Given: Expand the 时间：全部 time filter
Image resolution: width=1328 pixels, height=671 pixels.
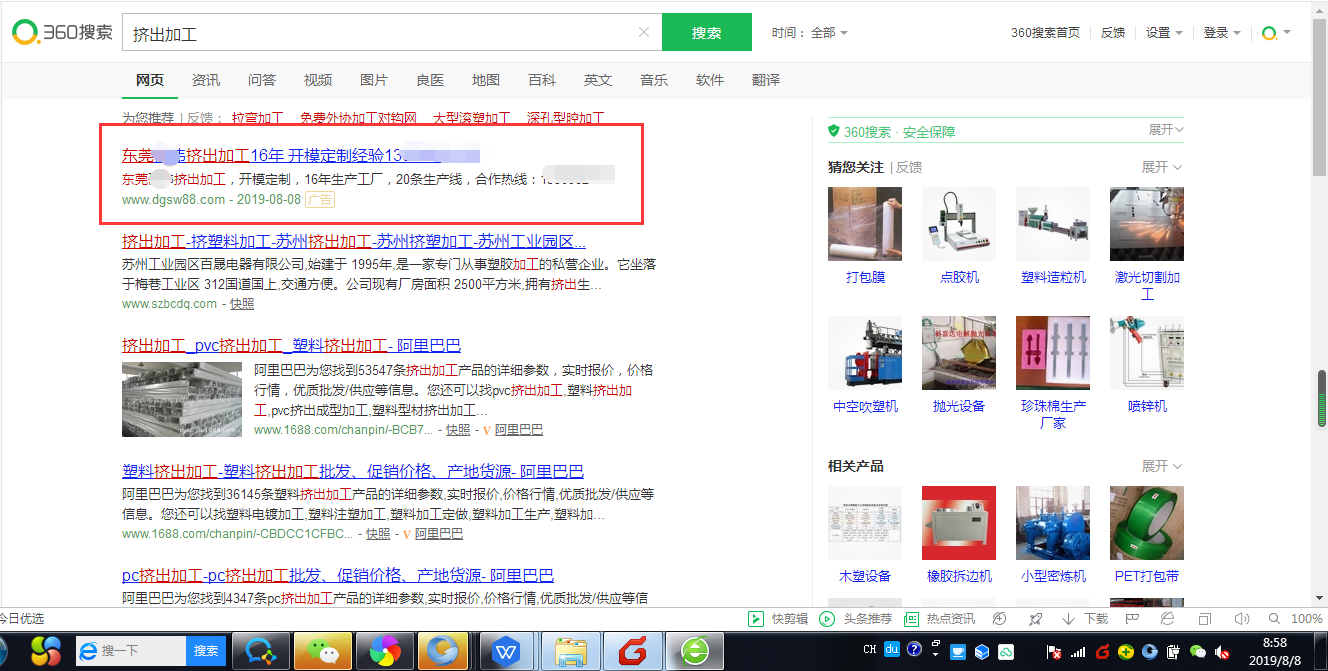Looking at the screenshot, I should click(x=810, y=33).
